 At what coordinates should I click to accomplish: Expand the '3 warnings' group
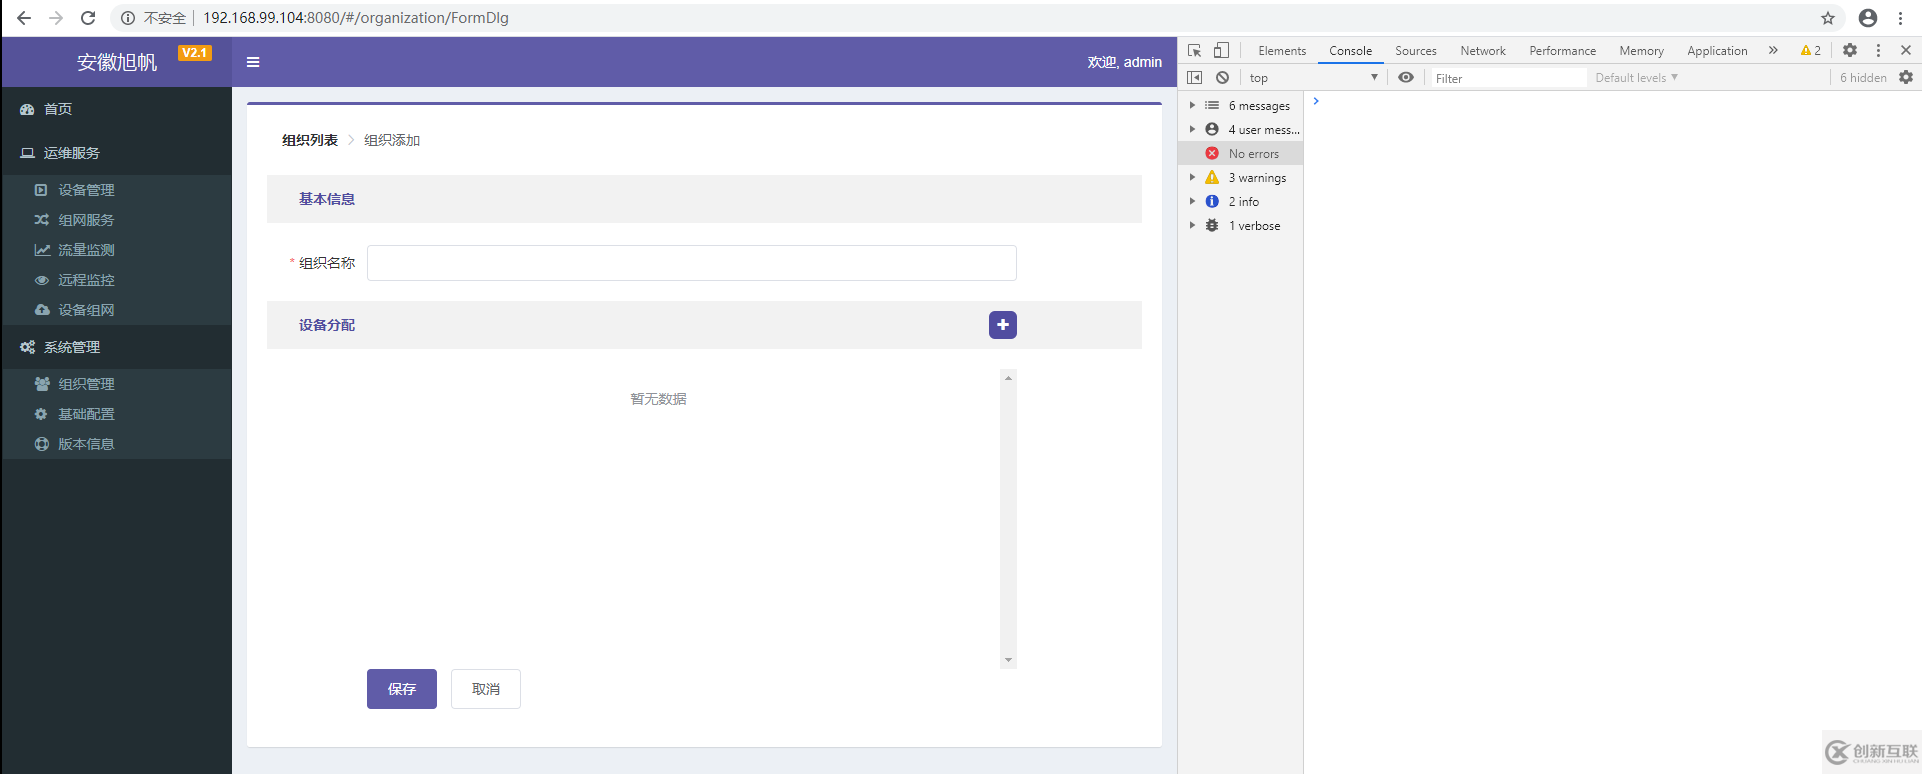pyautogui.click(x=1192, y=177)
